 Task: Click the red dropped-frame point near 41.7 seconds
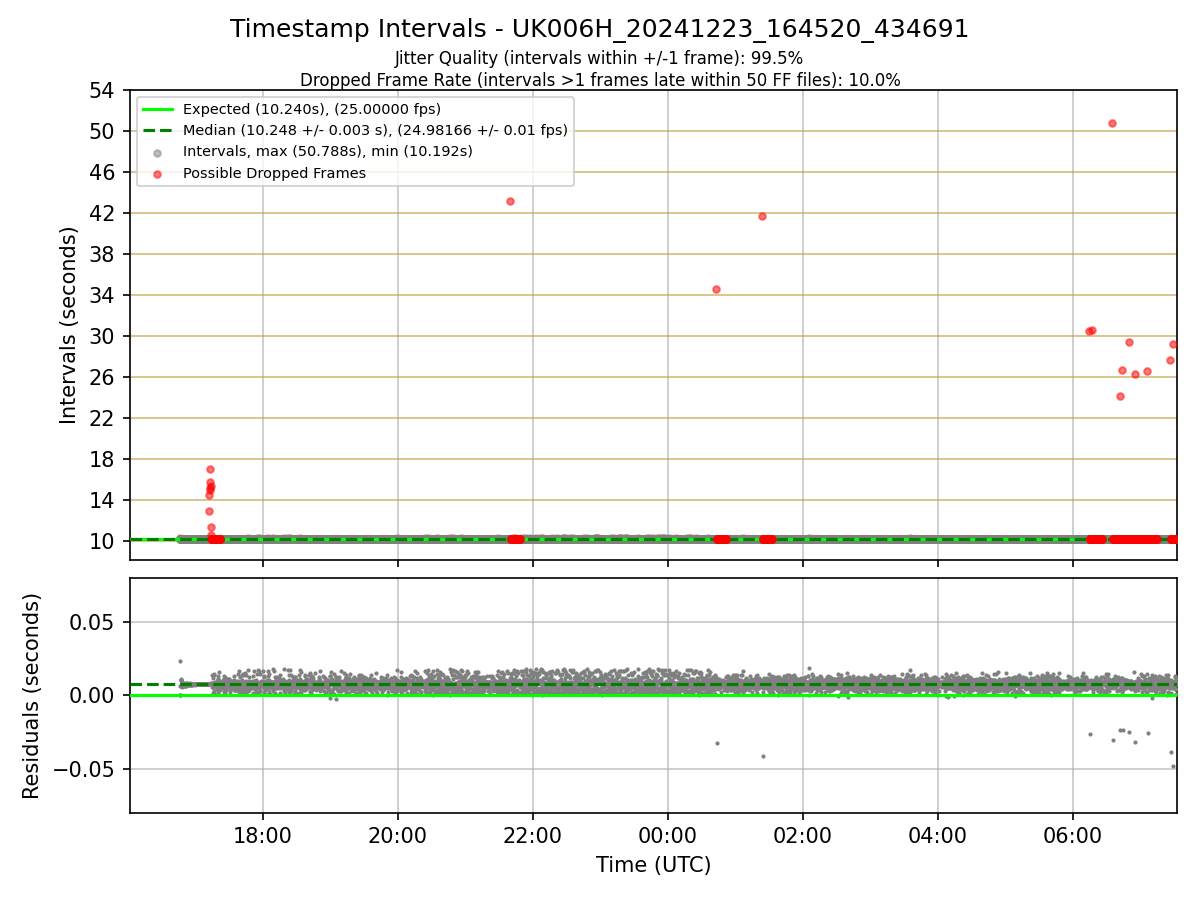tap(762, 216)
